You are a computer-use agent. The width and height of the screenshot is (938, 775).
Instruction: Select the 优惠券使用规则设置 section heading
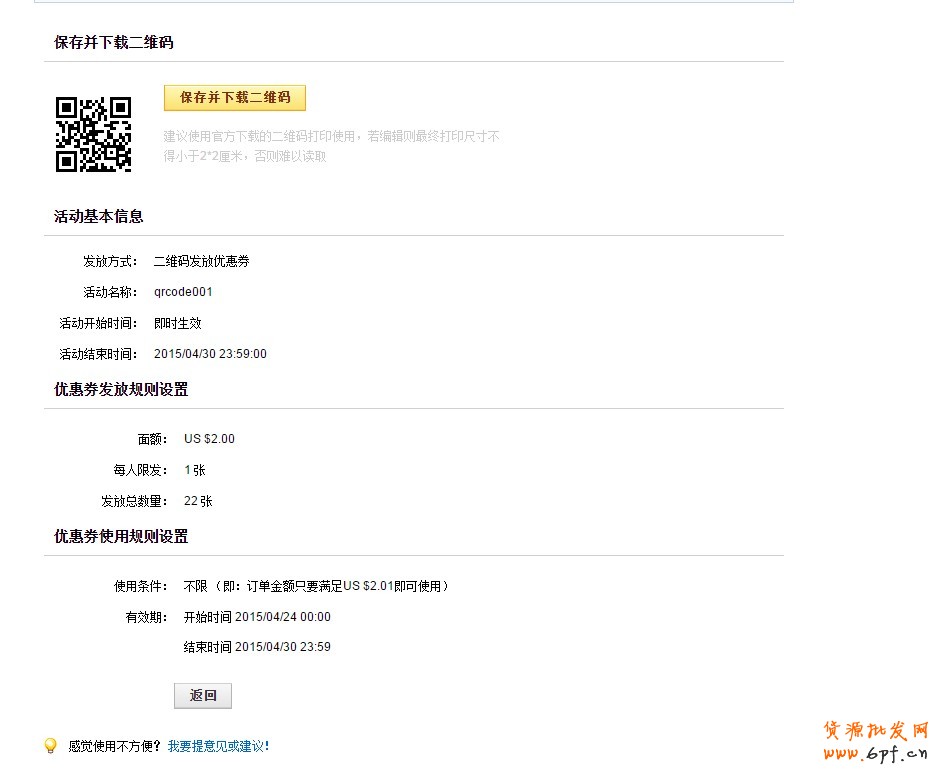(121, 537)
